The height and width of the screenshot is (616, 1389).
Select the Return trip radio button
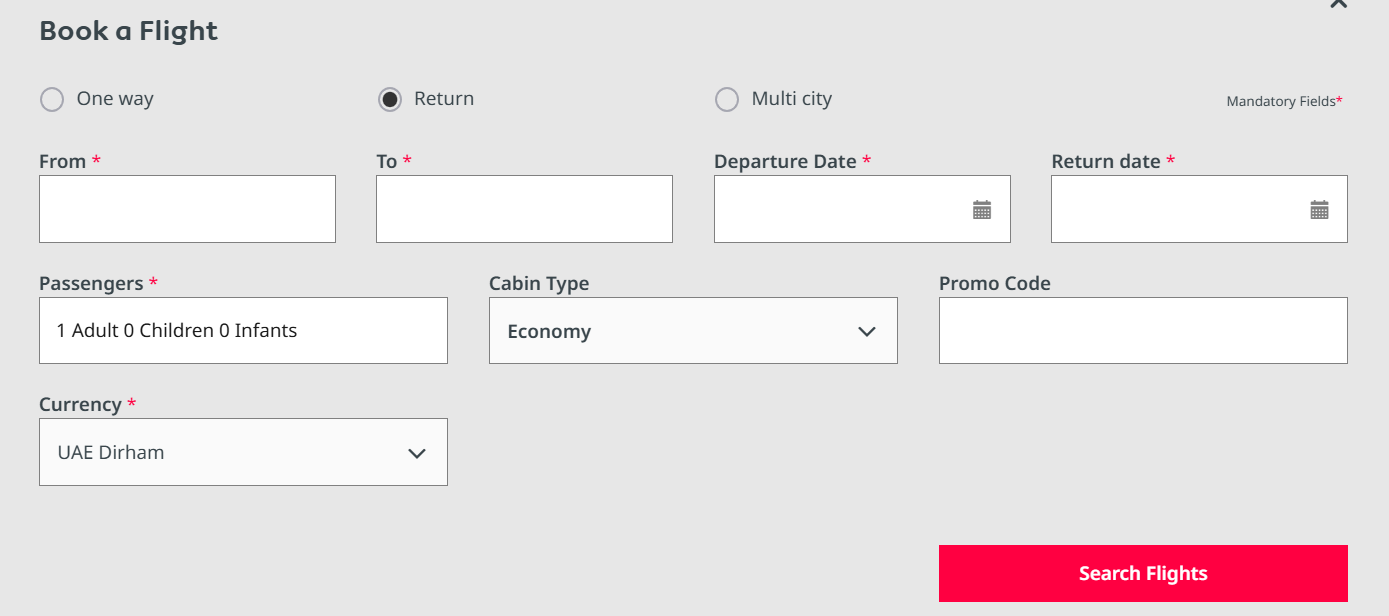pos(390,100)
